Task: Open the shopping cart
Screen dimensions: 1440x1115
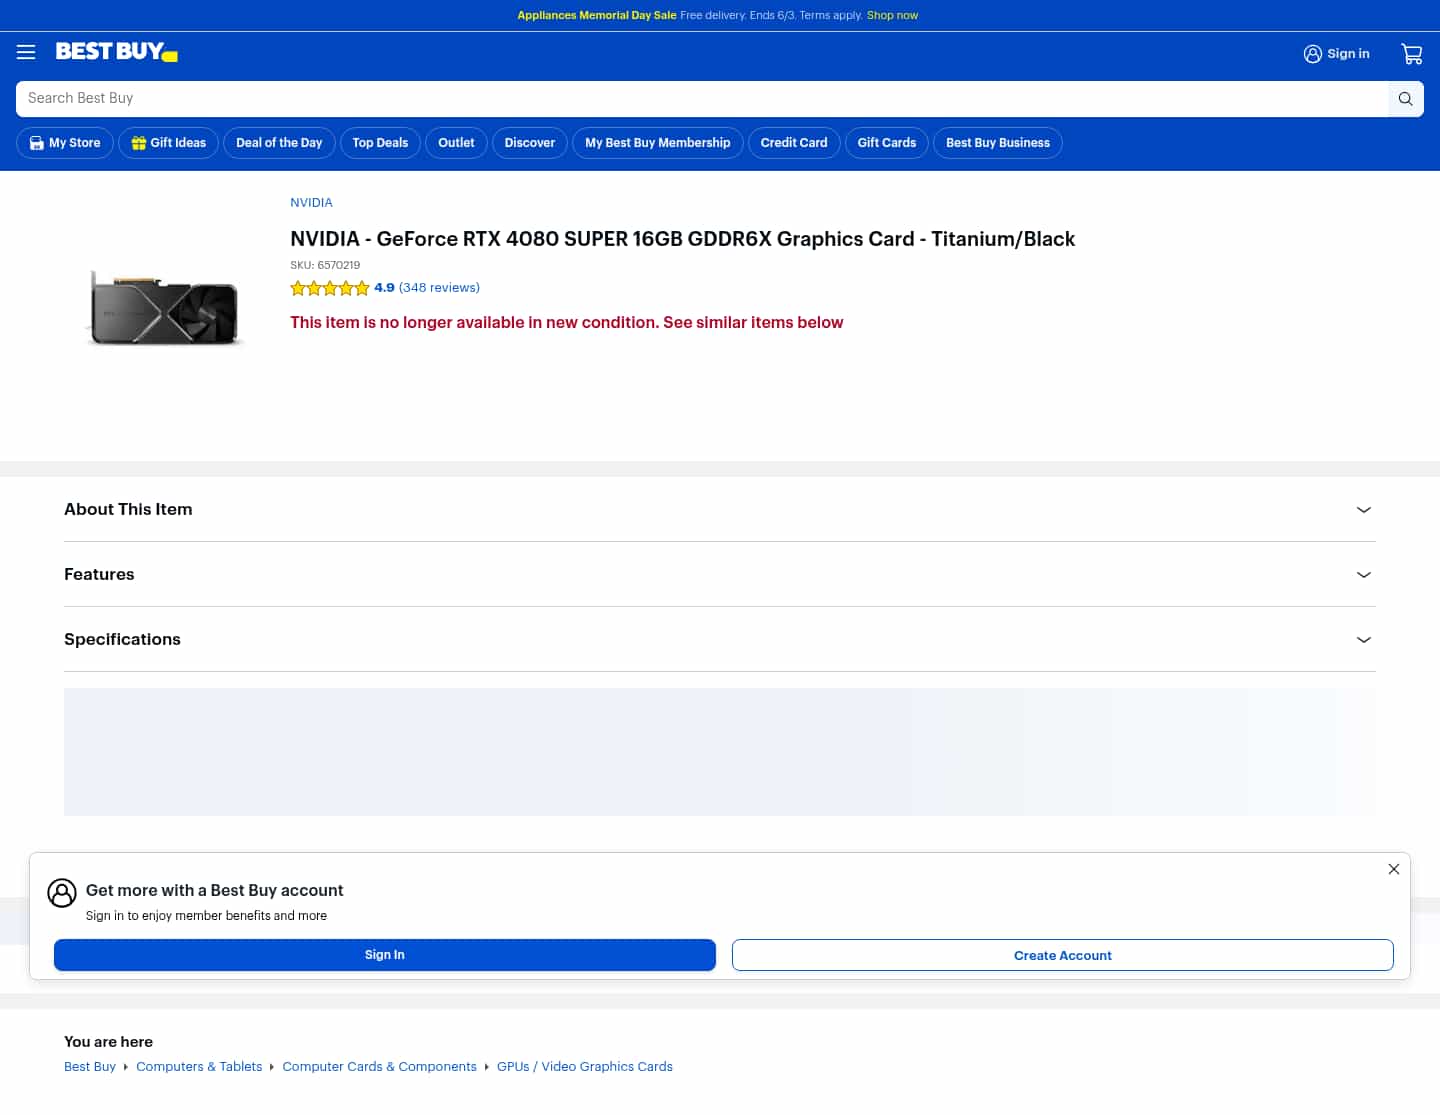Action: [1412, 54]
